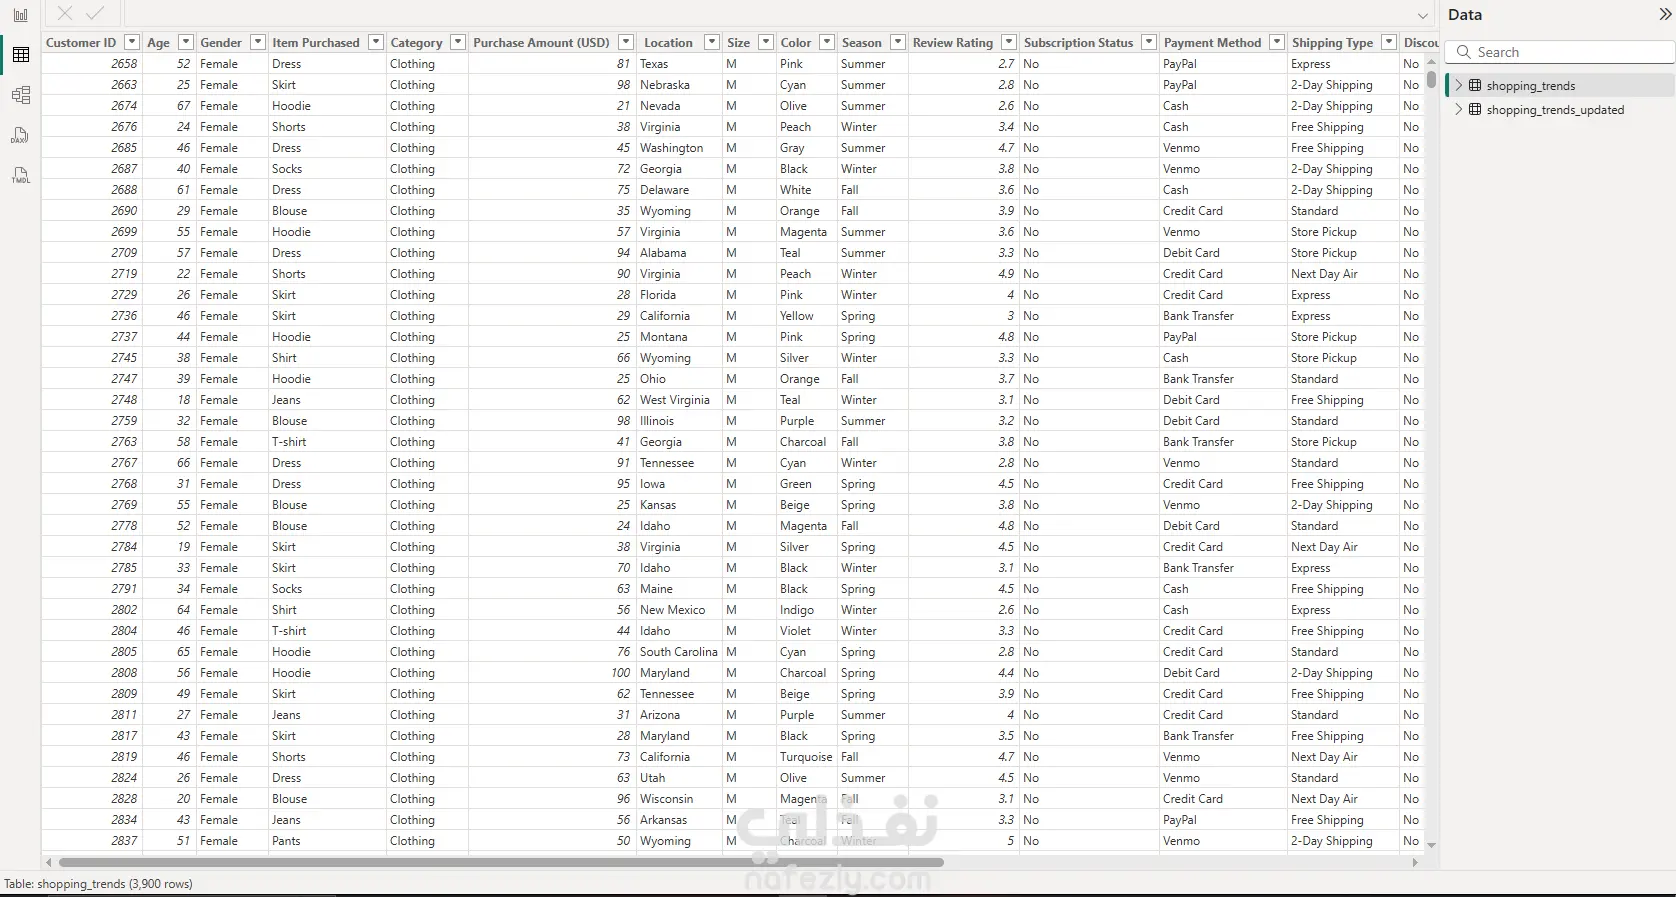Open Category column filter dropdown
1676x897 pixels.
pos(458,42)
